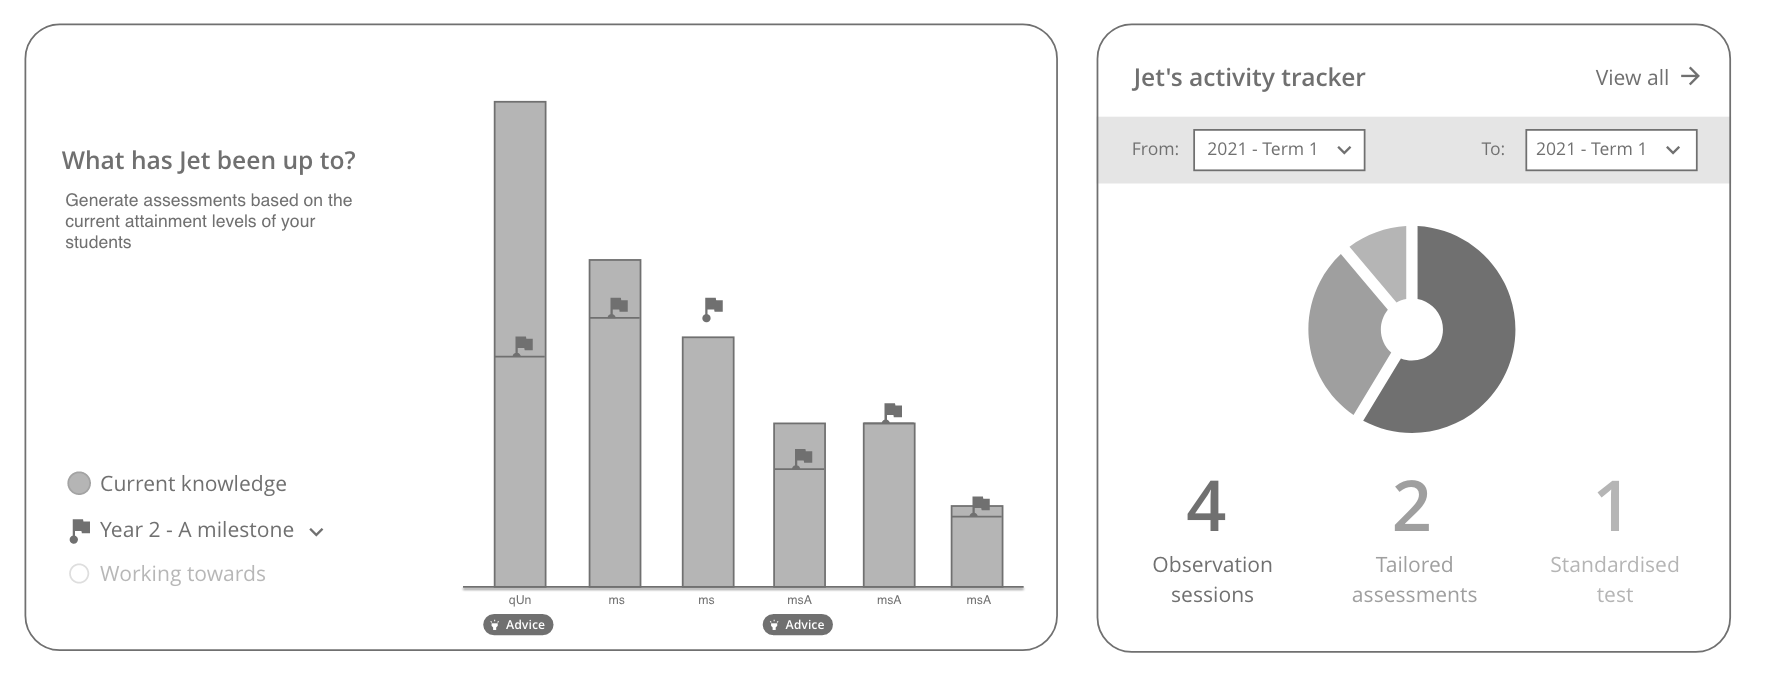The width and height of the screenshot is (1766, 674).
Task: Expand the Year 2 - A milestone chevron
Action: point(316,532)
